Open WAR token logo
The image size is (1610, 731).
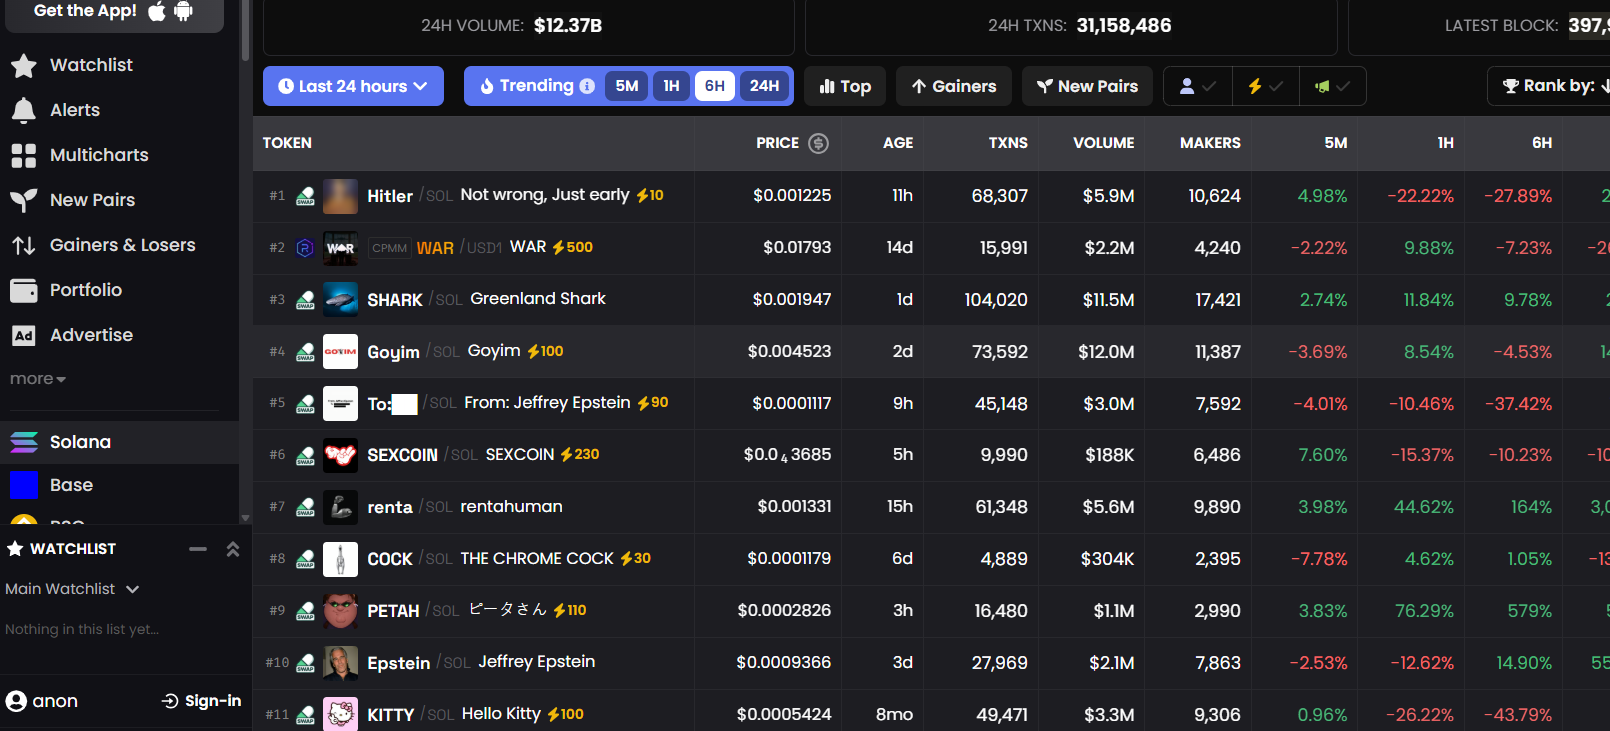coord(340,248)
